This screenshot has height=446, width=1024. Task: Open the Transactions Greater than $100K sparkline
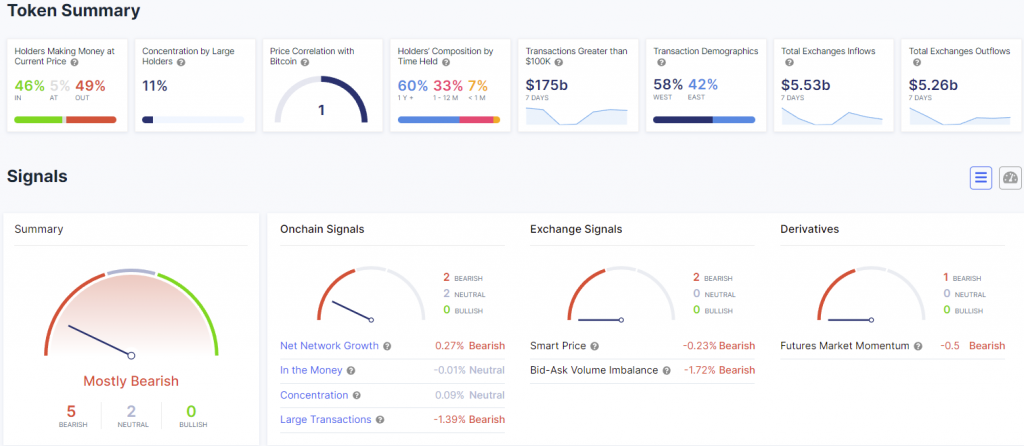[x=577, y=116]
